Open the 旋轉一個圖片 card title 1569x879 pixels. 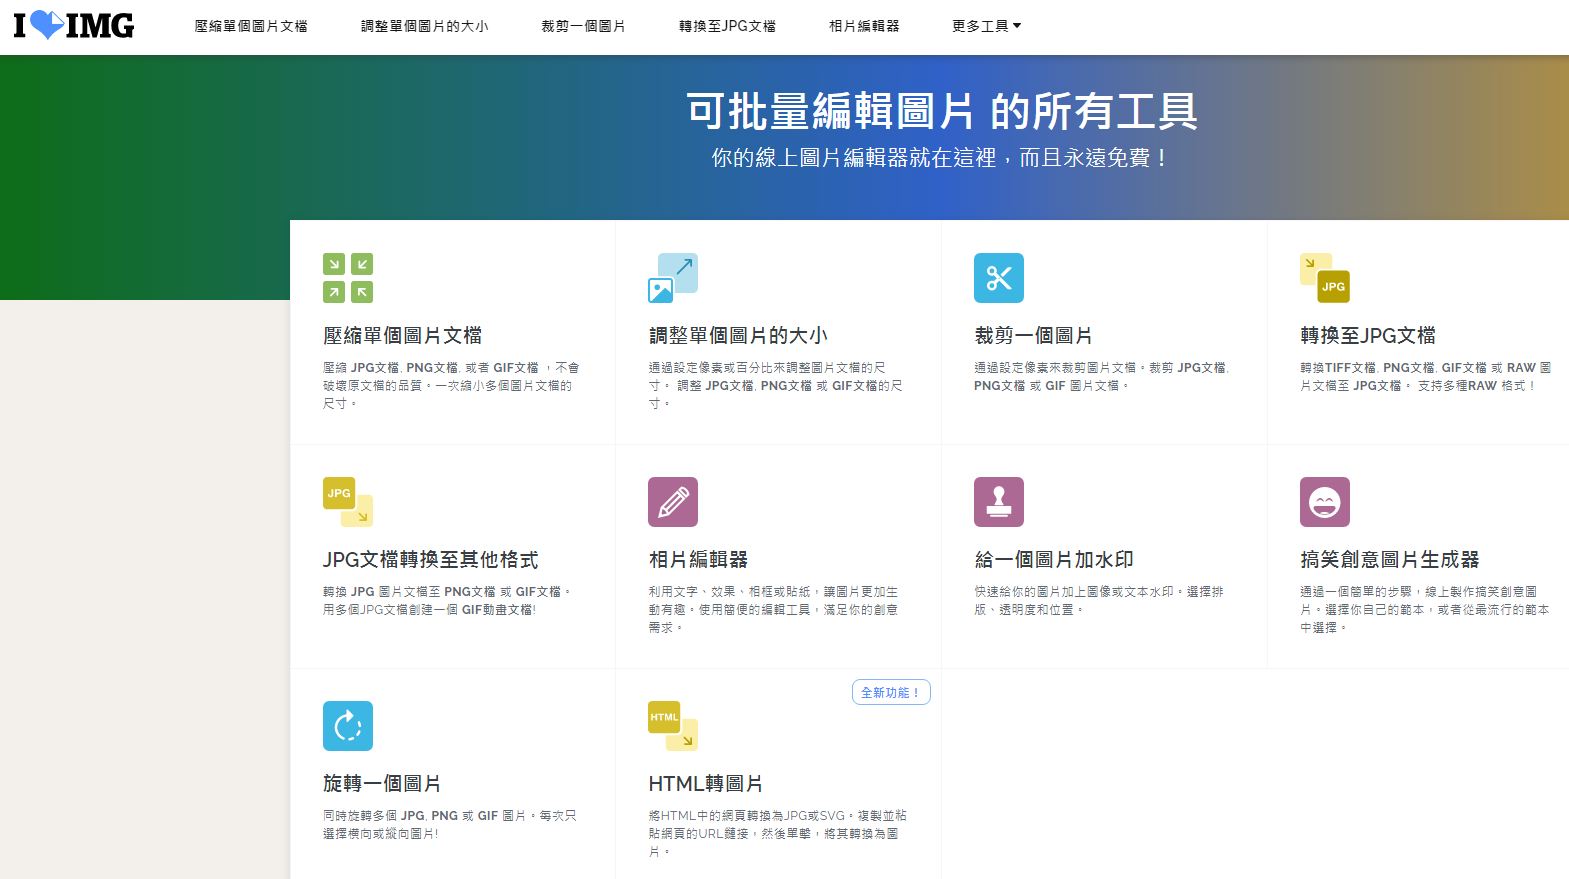pyautogui.click(x=382, y=783)
